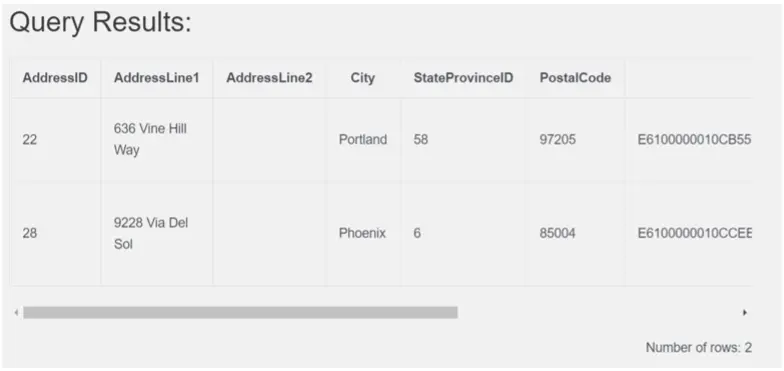Click the AddressID cell with value 28
This screenshot has height=371, width=784.
click(x=55, y=234)
